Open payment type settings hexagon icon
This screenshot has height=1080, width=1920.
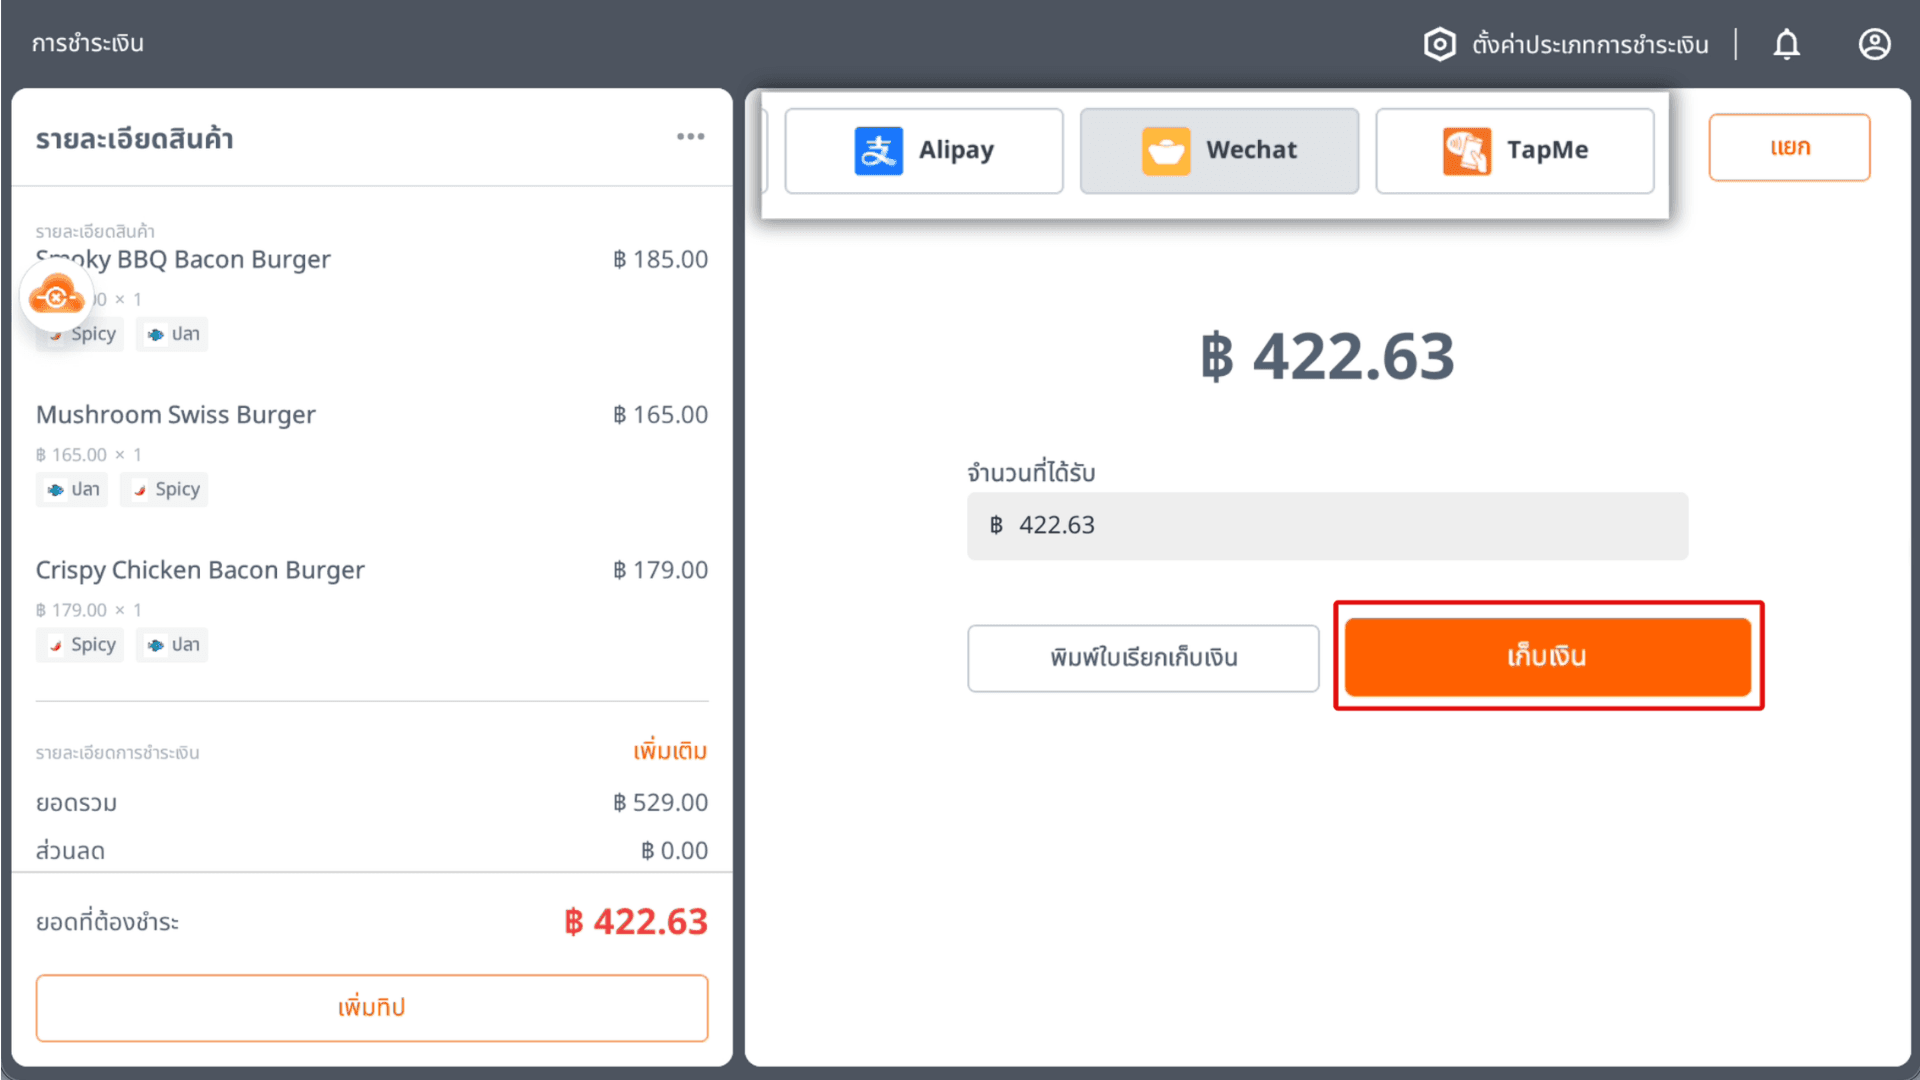[x=1439, y=44]
